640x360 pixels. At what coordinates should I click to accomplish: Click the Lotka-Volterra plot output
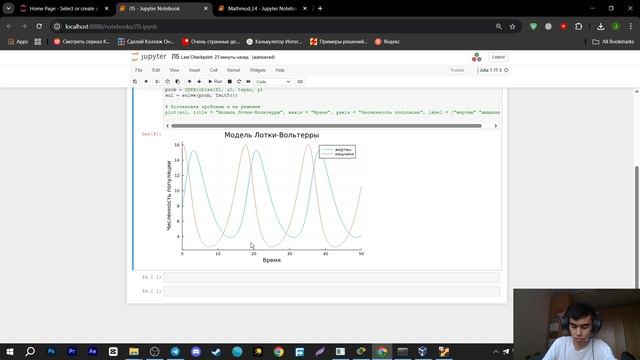[264, 198]
